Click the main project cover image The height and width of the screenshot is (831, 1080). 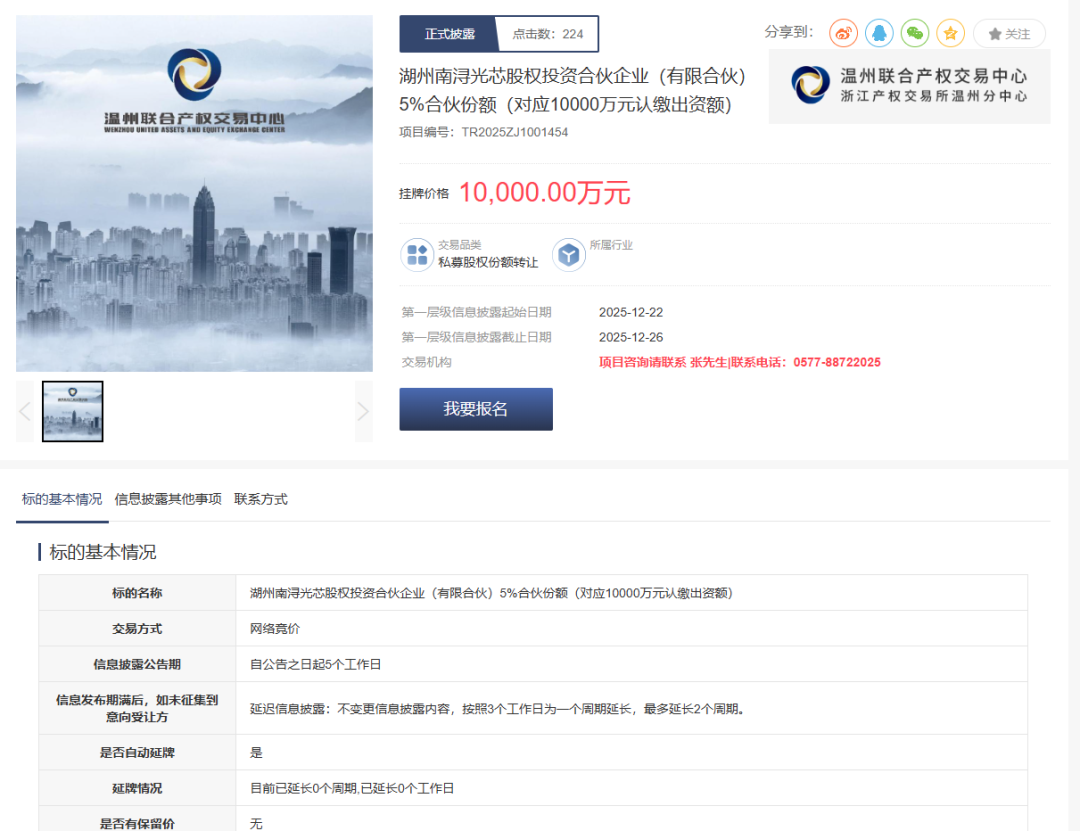(194, 194)
